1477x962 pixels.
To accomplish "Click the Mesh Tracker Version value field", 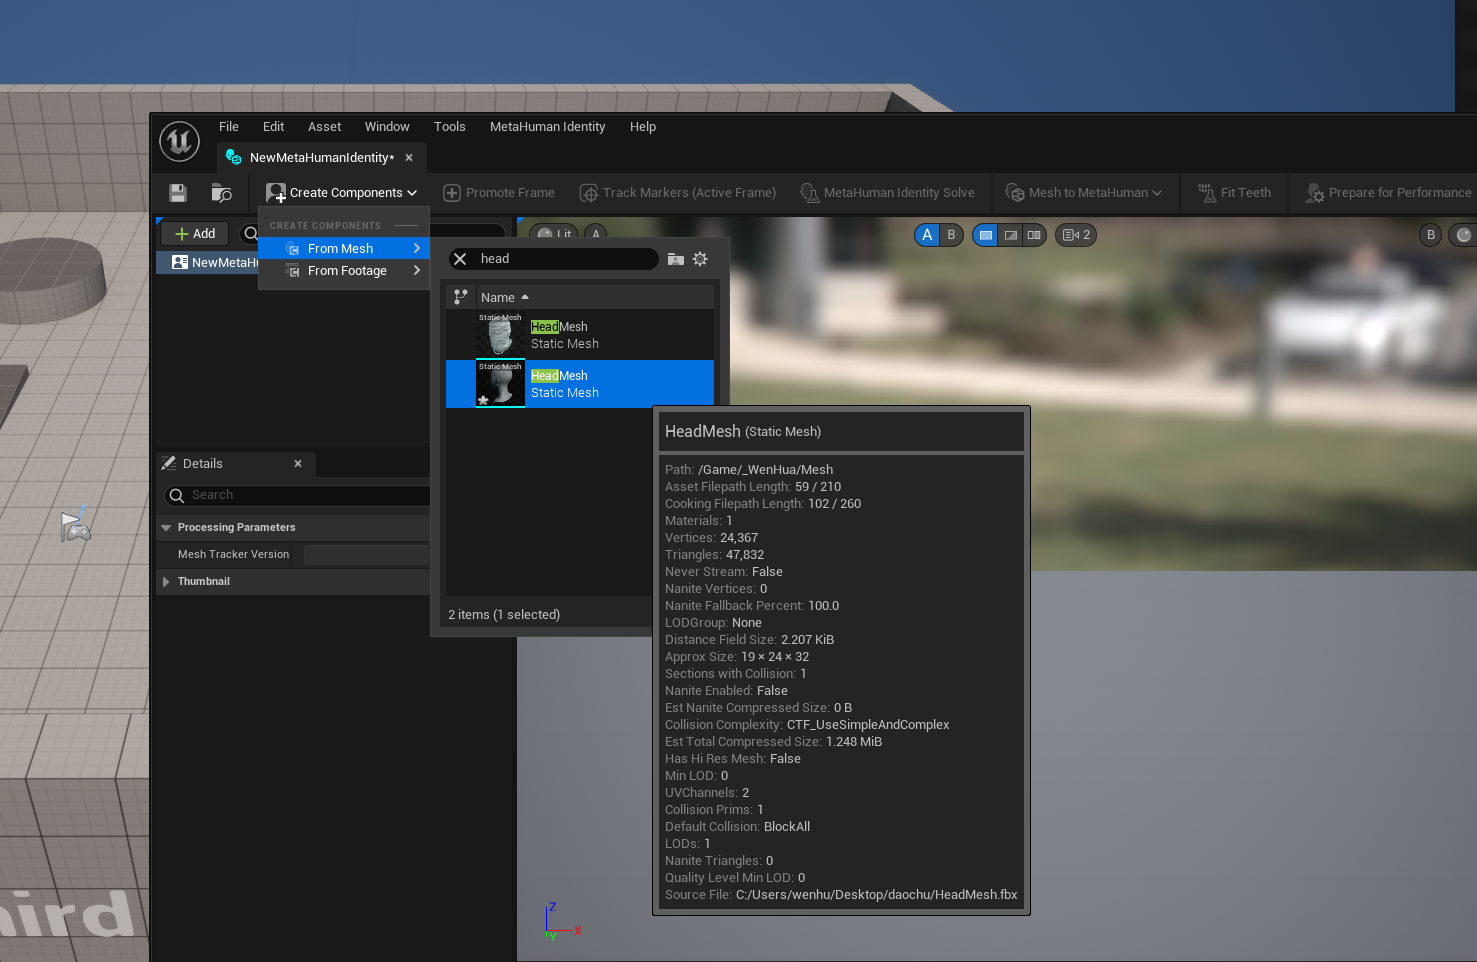I will click(366, 555).
